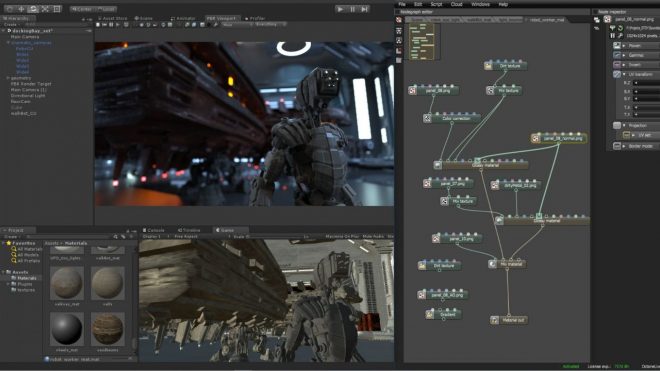This screenshot has width=660, height=371.
Task: Select the Unity Rect transform tool
Action: pos(57,8)
